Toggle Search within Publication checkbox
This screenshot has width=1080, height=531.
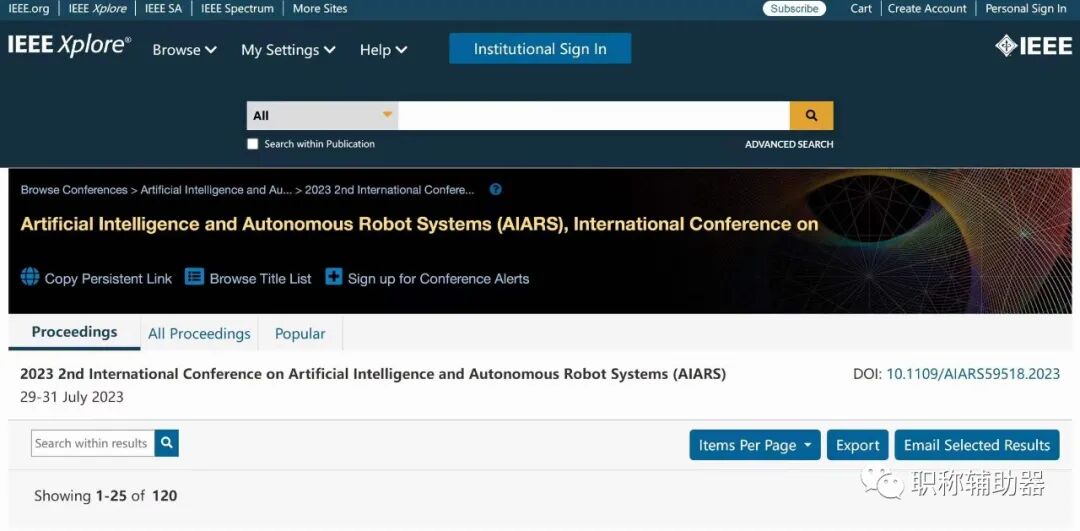[x=253, y=144]
